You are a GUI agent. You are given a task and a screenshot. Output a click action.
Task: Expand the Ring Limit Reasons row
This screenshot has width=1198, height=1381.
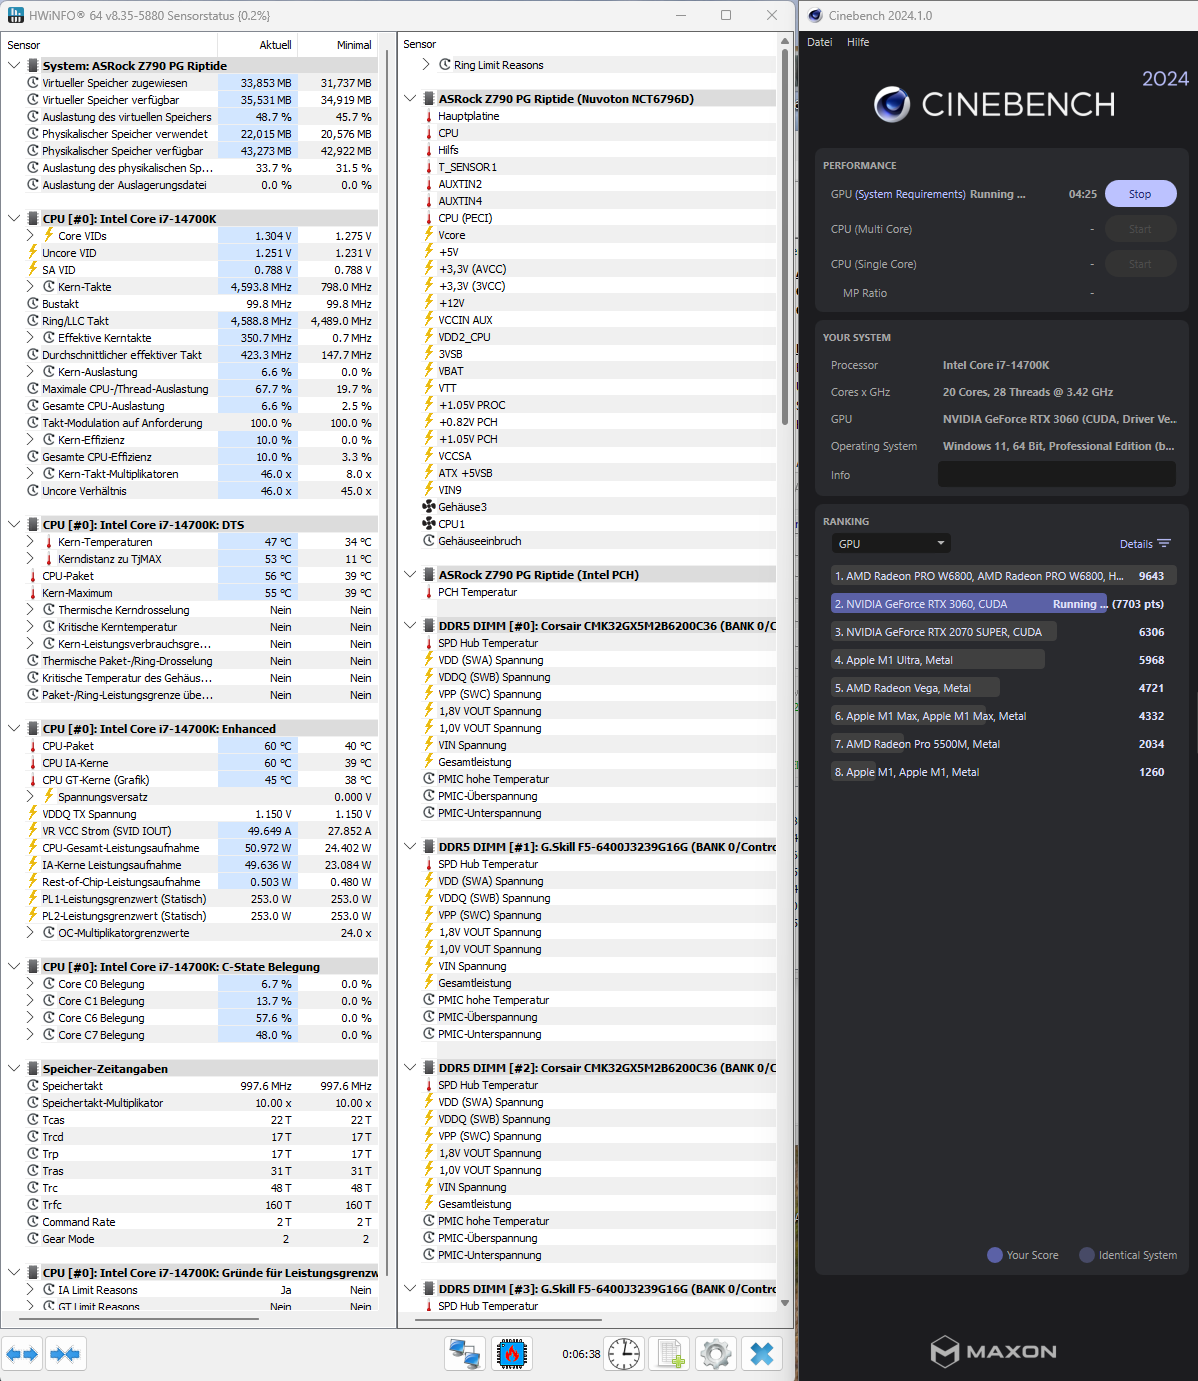(x=426, y=65)
